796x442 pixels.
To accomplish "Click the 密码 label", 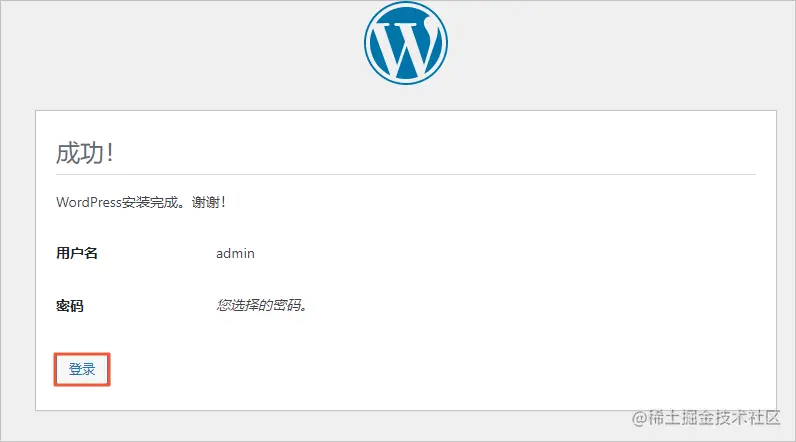I will (x=70, y=306).
